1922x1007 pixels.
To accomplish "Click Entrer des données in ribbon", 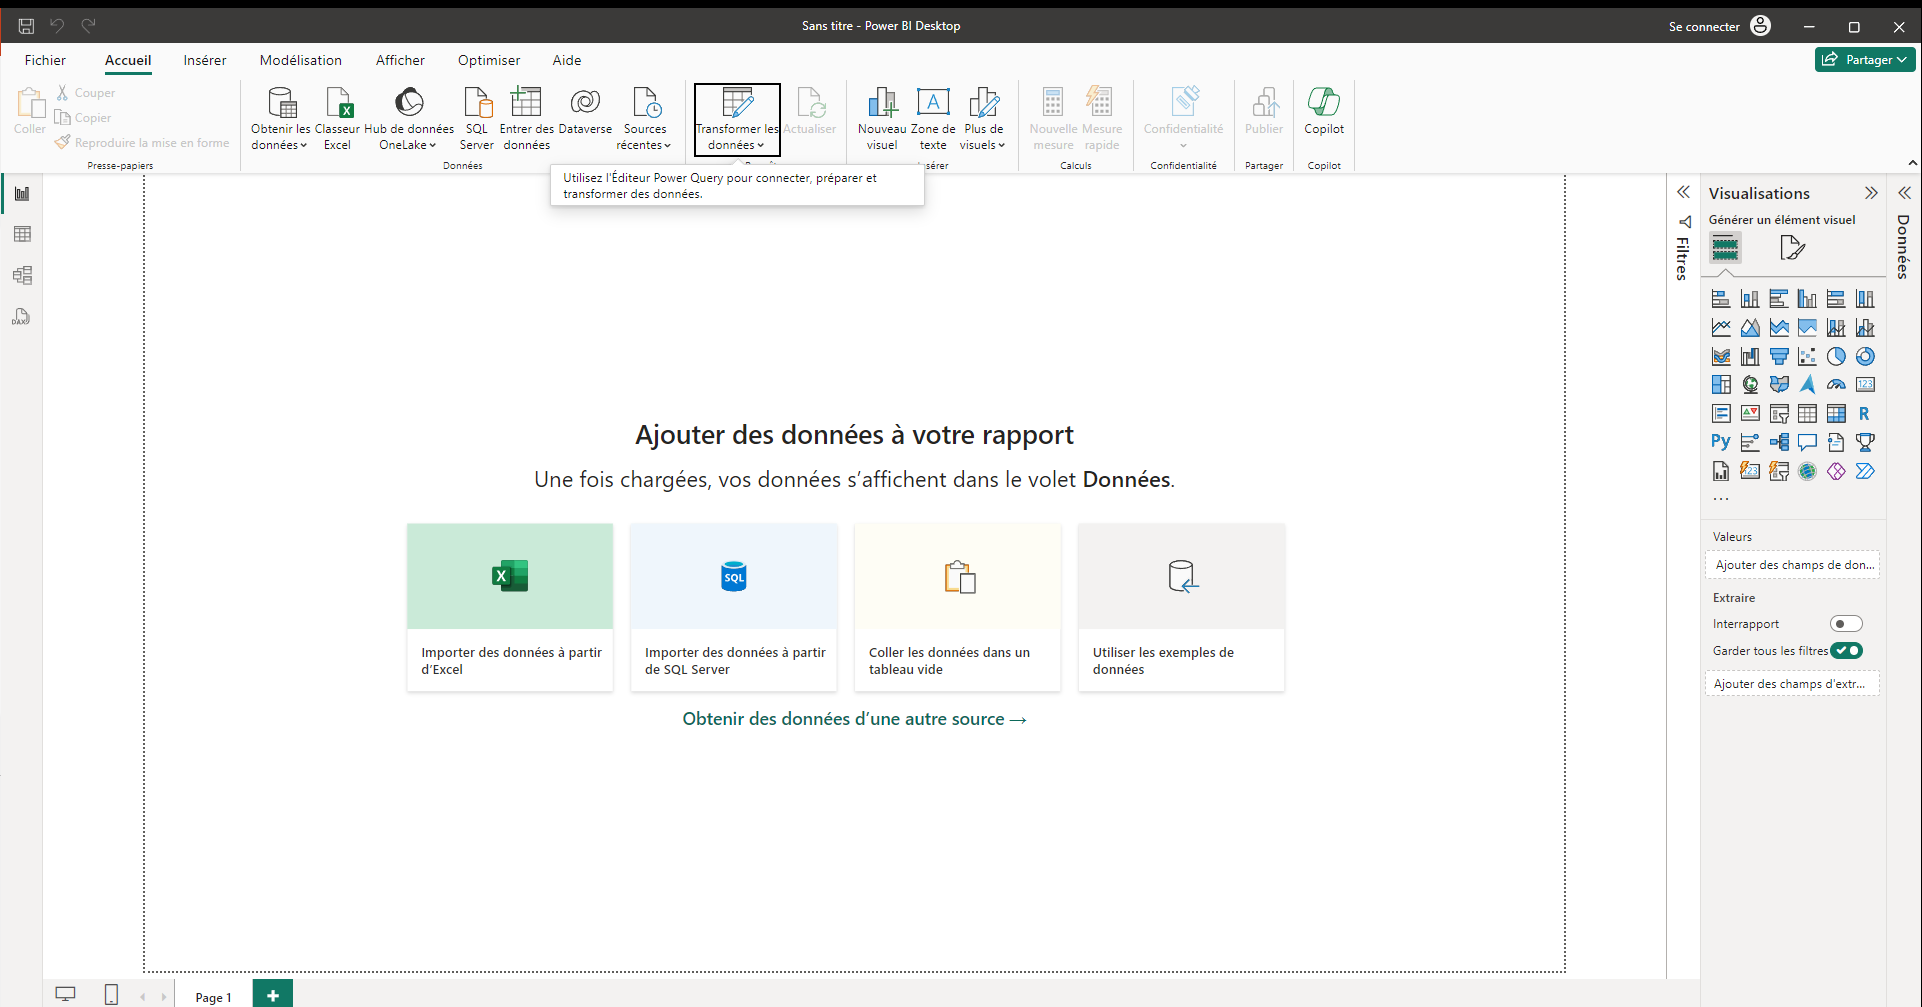I will click(527, 119).
